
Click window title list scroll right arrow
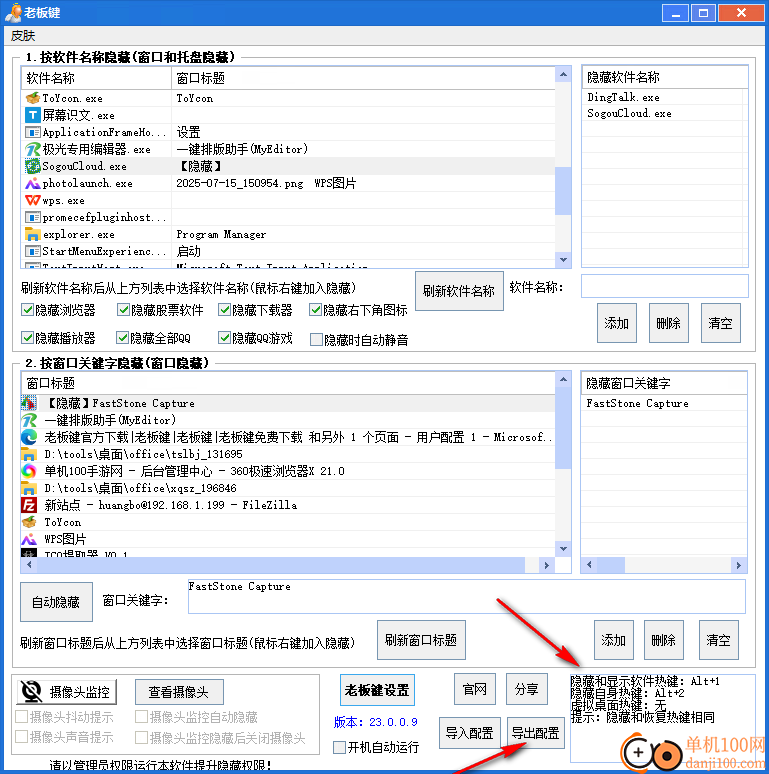(x=546, y=565)
